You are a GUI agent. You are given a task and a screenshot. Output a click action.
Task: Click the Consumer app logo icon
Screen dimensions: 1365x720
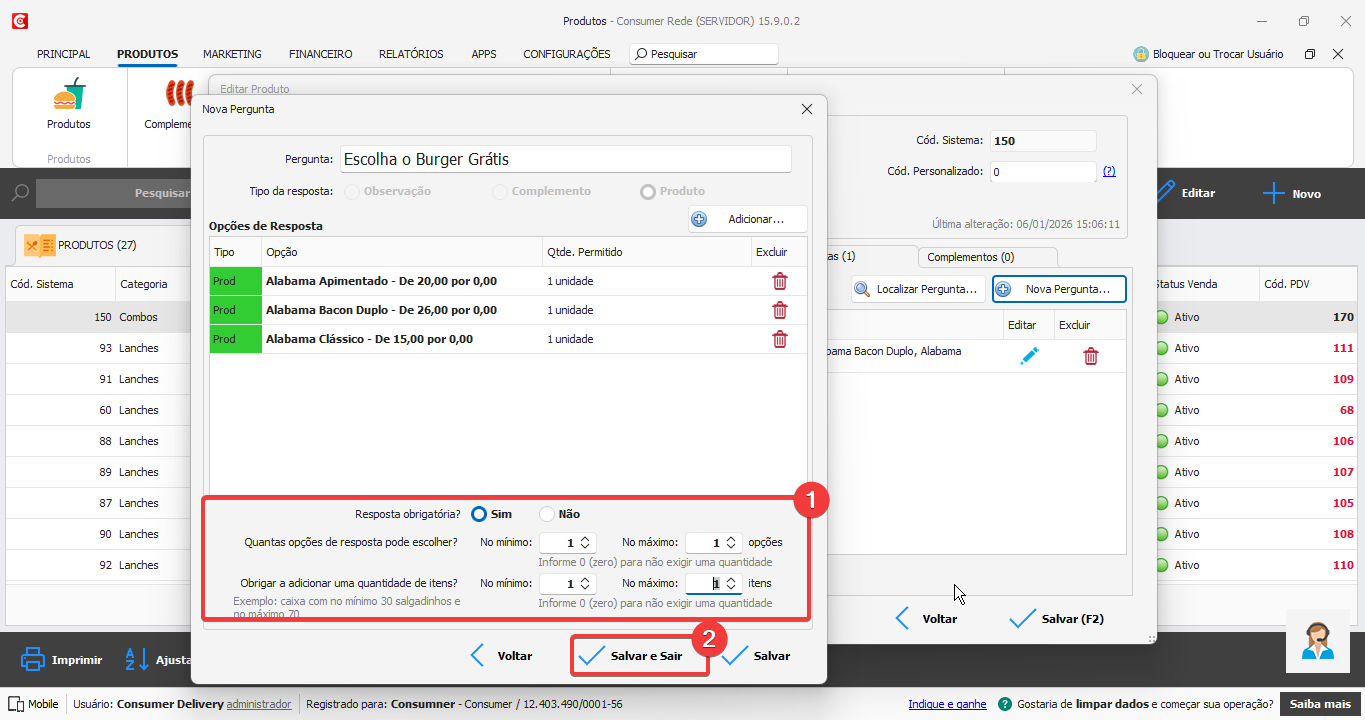[19, 21]
